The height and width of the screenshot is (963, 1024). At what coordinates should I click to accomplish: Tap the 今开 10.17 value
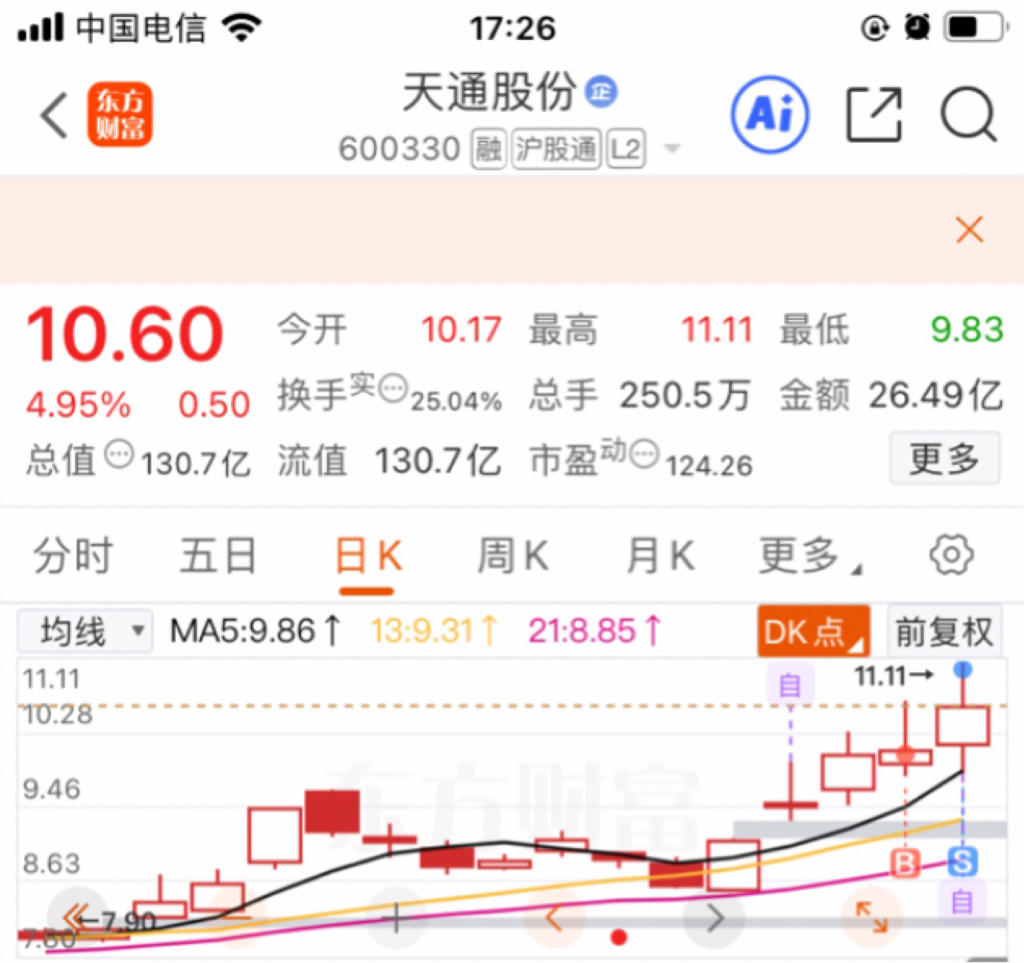[461, 329]
